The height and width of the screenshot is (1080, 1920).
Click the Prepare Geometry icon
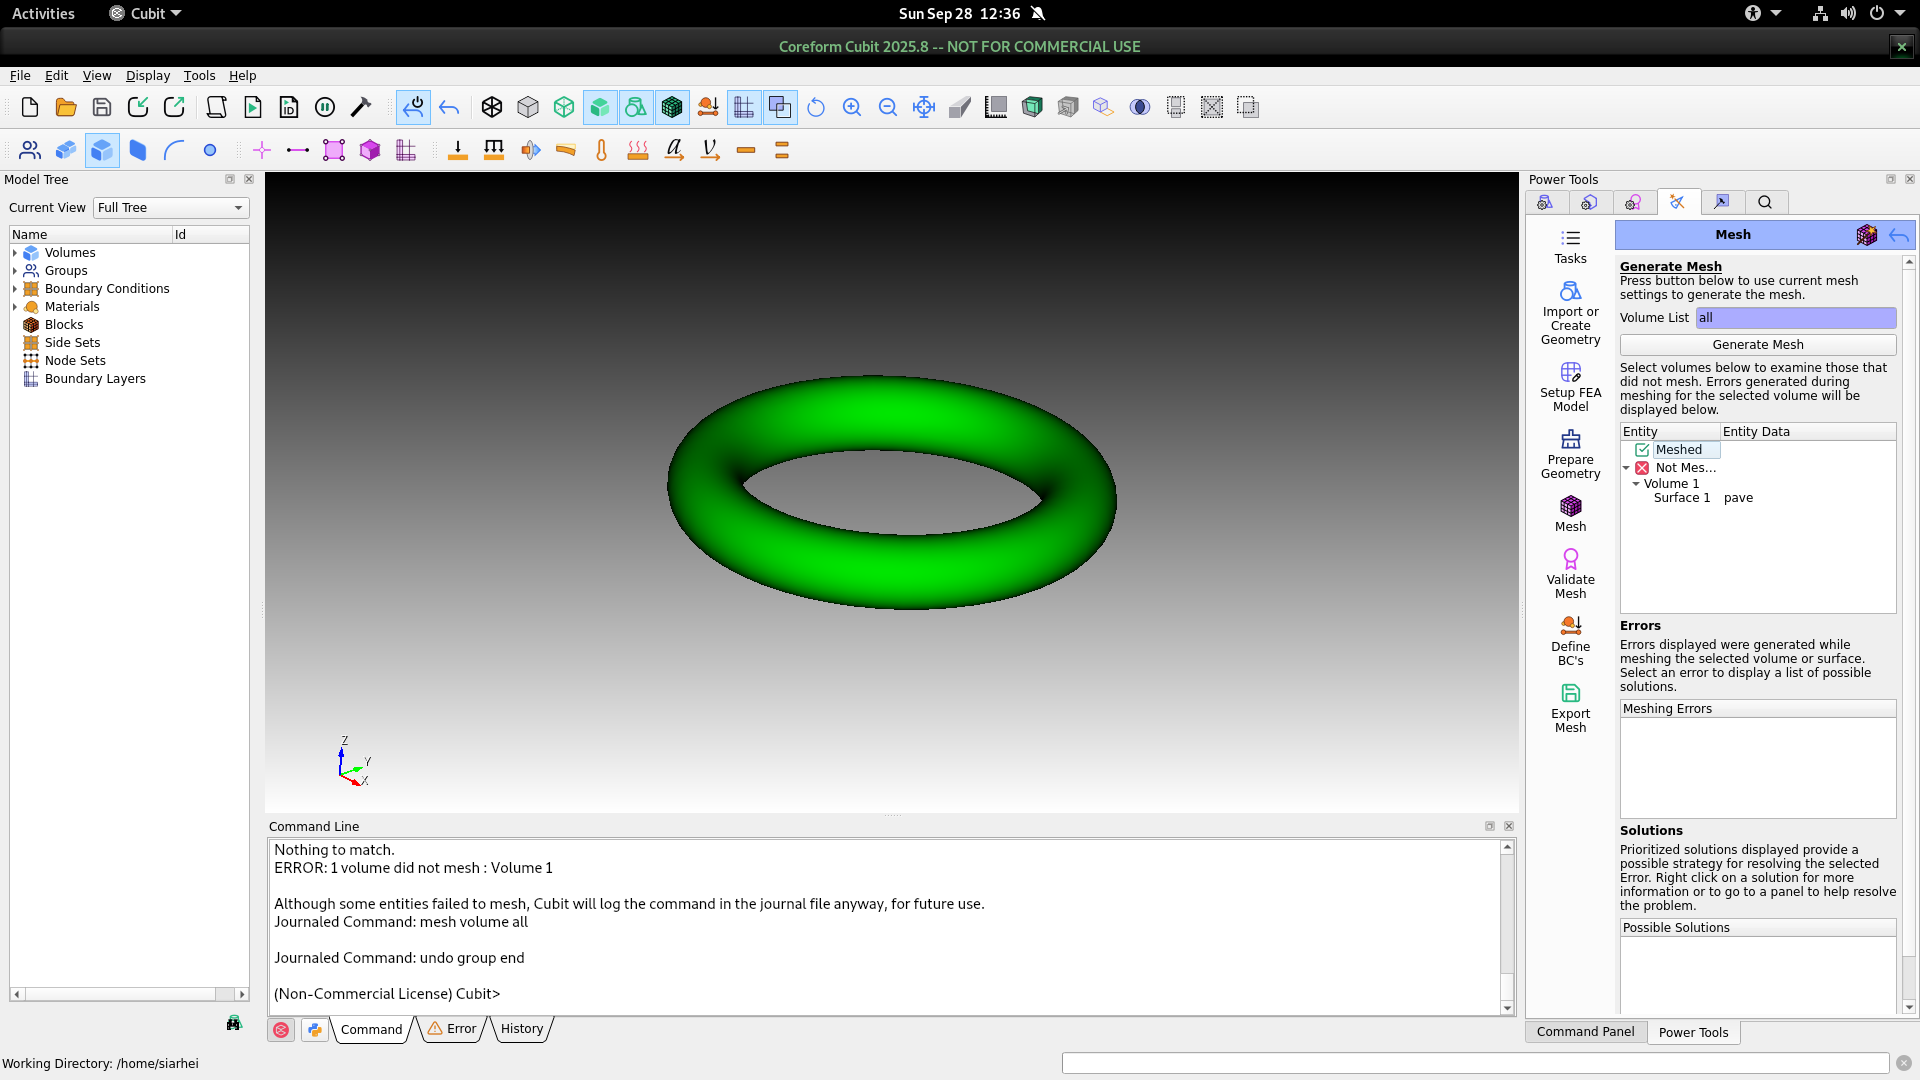point(1570,453)
